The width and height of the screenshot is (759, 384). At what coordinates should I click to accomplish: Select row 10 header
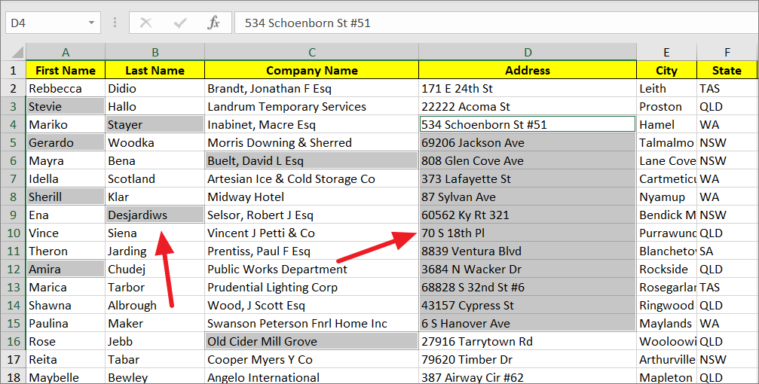click(x=13, y=233)
